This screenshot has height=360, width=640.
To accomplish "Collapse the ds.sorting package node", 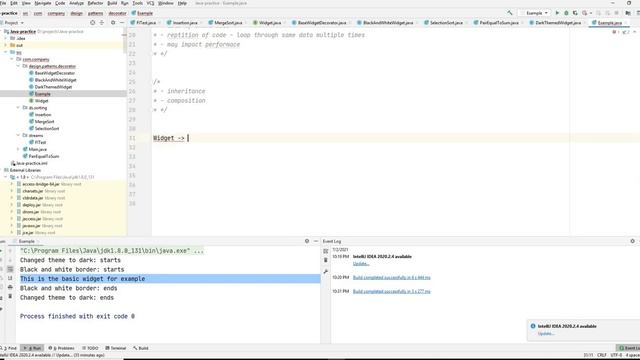I will click(18, 108).
